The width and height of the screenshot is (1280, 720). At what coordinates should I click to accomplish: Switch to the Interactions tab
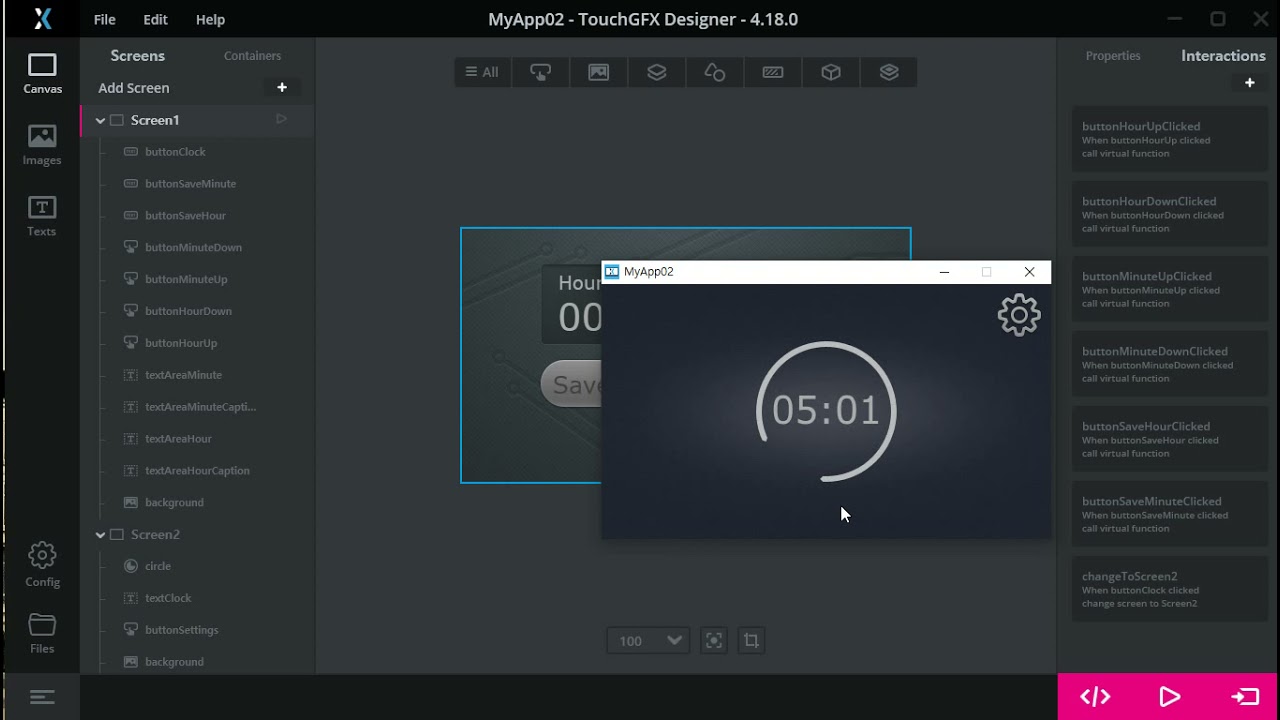[1223, 56]
